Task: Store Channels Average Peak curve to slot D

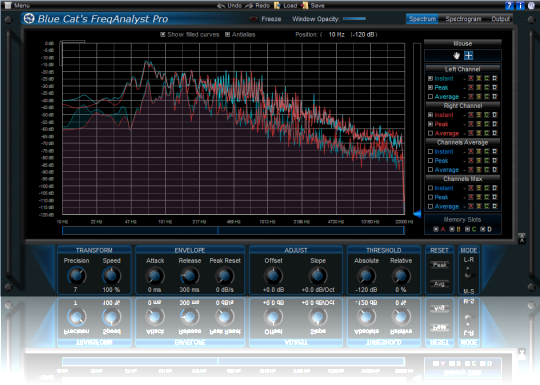Action: tap(495, 160)
